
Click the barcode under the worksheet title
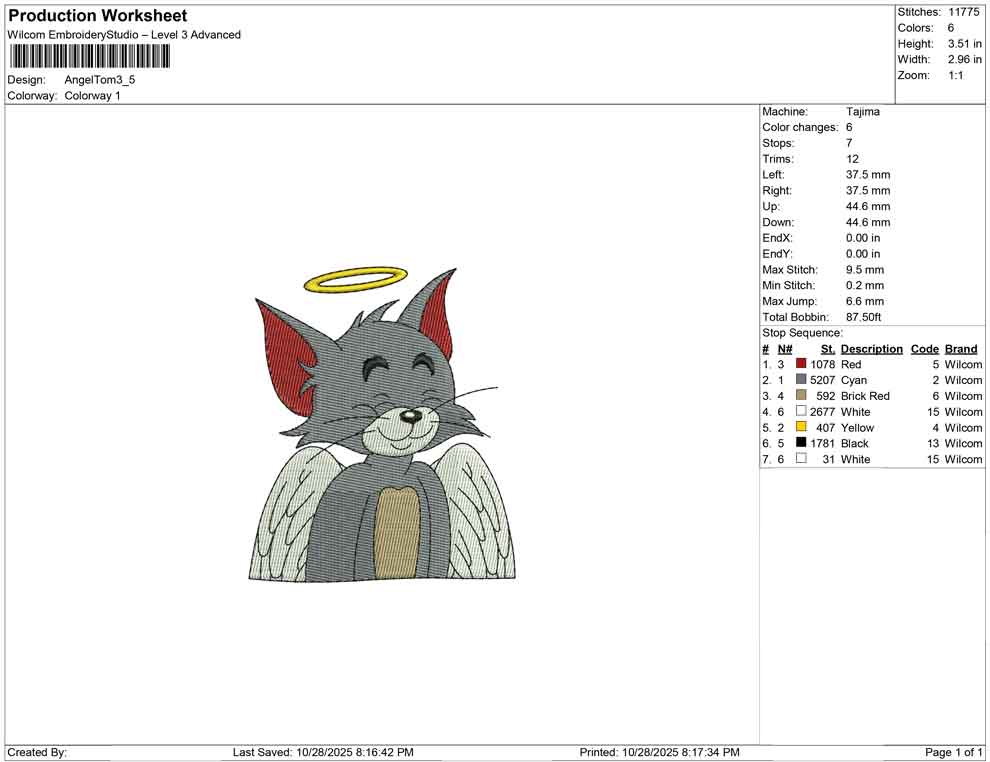coord(90,56)
